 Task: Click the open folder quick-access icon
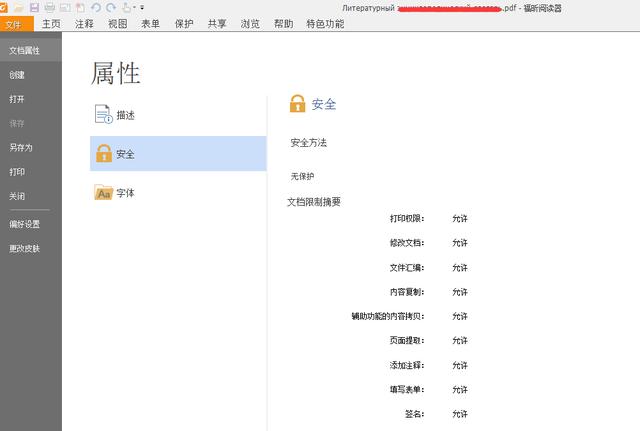(19, 7)
